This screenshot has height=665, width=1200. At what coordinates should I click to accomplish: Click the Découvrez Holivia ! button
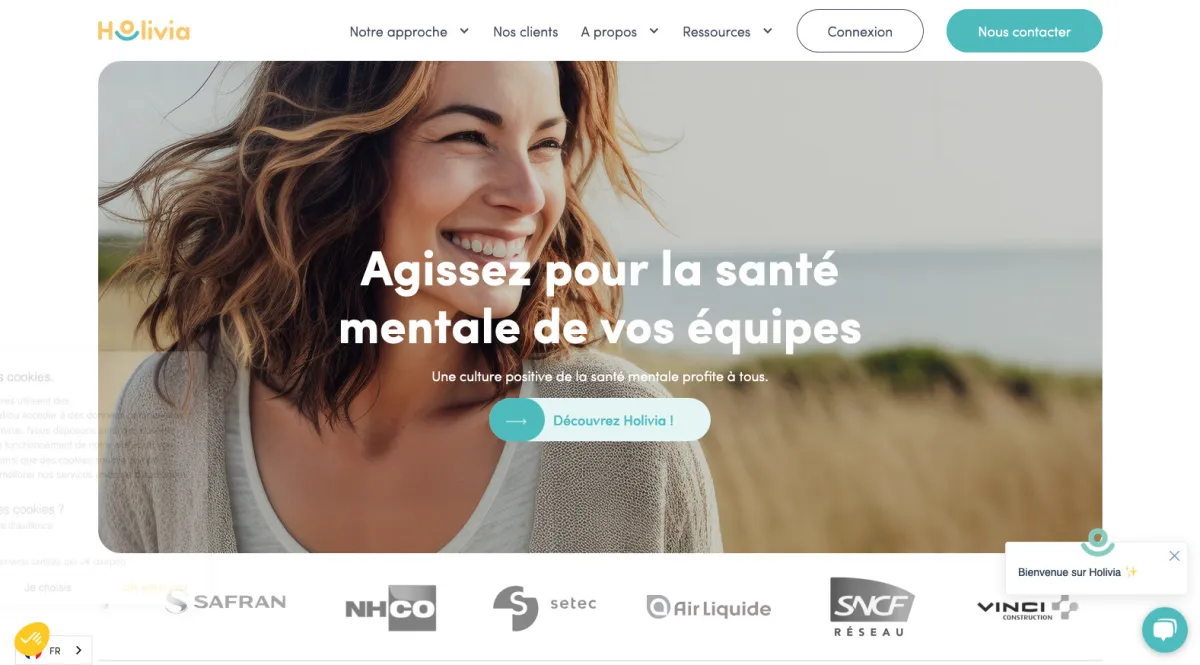600,420
